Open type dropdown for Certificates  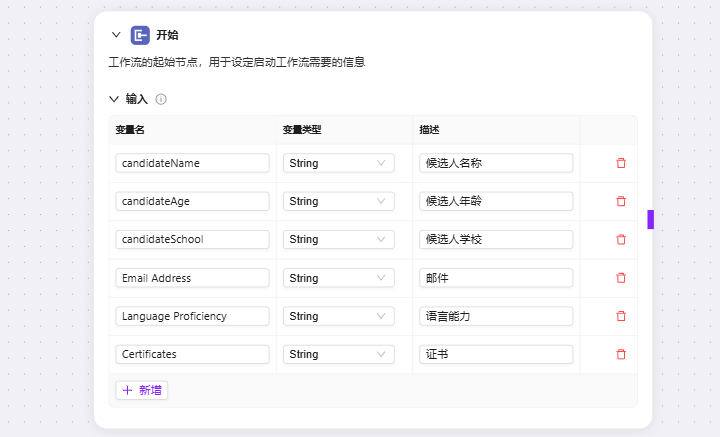pos(338,354)
